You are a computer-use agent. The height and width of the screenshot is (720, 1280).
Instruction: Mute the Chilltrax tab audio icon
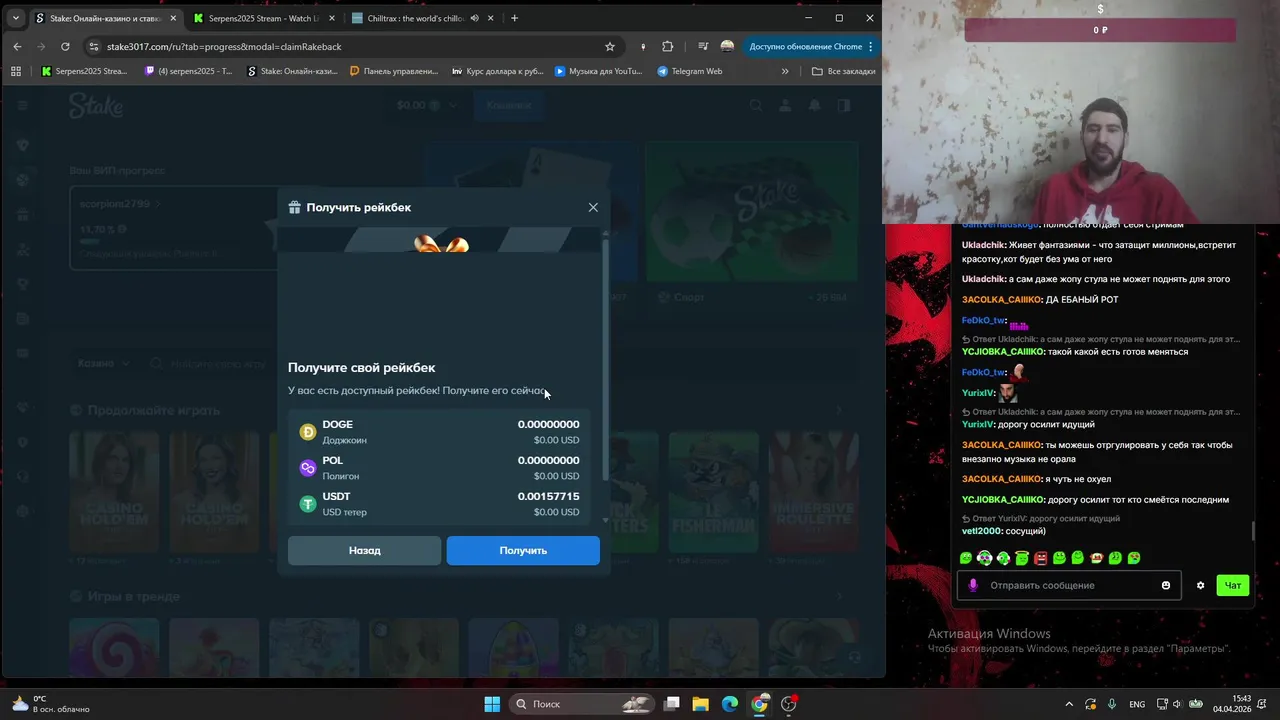point(474,18)
